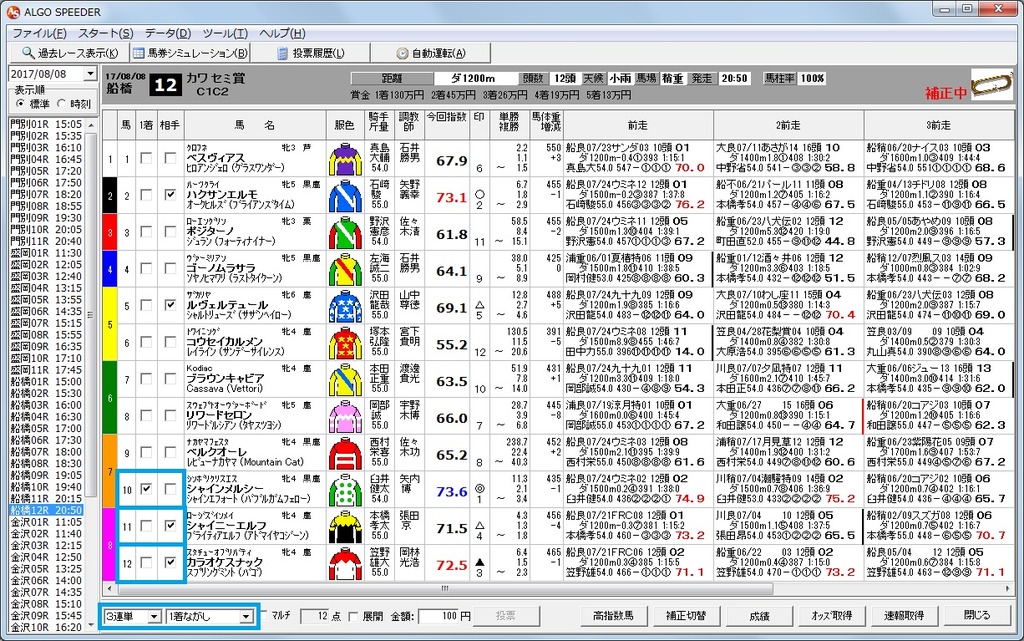Open the ツール menu
1024x641 pixels.
(225, 33)
